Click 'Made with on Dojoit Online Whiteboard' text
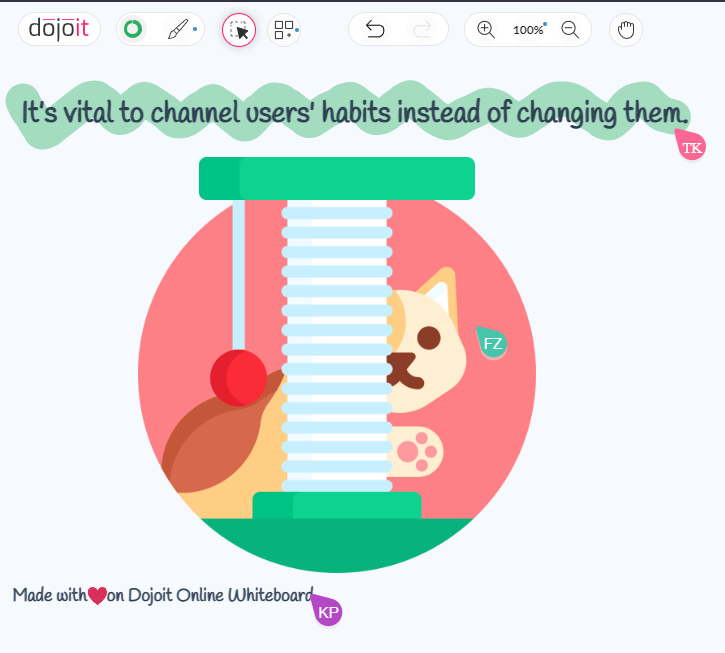This screenshot has width=725, height=653. 163,595
